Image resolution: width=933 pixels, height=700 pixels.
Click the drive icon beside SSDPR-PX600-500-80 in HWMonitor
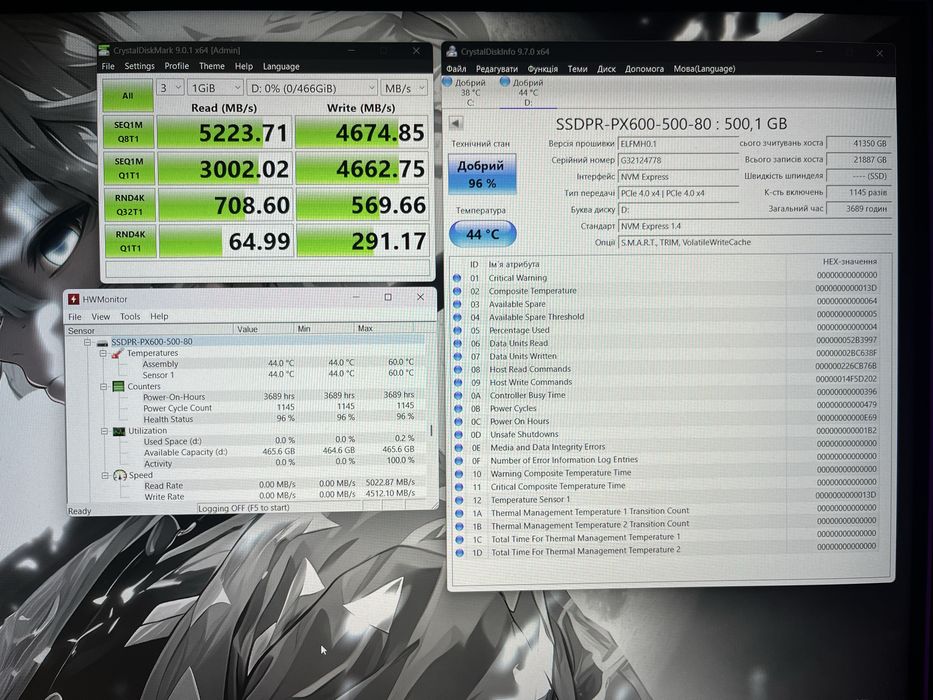click(x=102, y=343)
